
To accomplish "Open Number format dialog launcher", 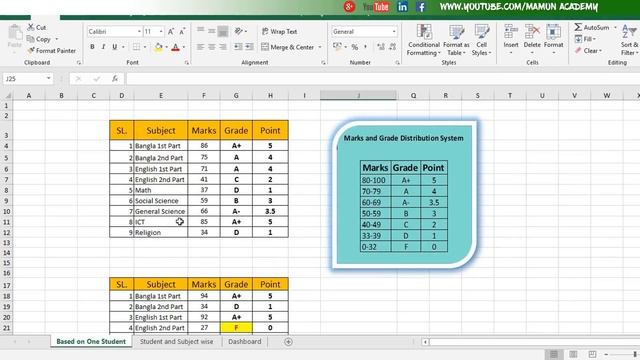I will [x=397, y=63].
